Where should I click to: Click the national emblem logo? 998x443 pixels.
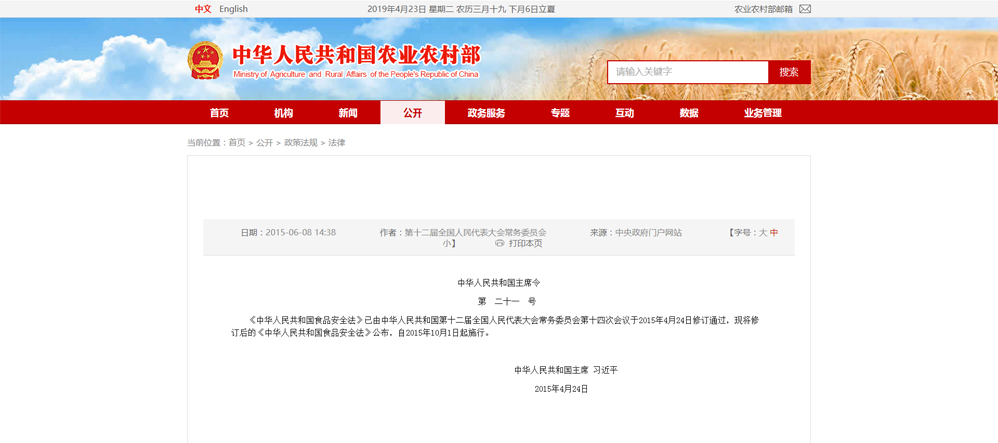[205, 62]
